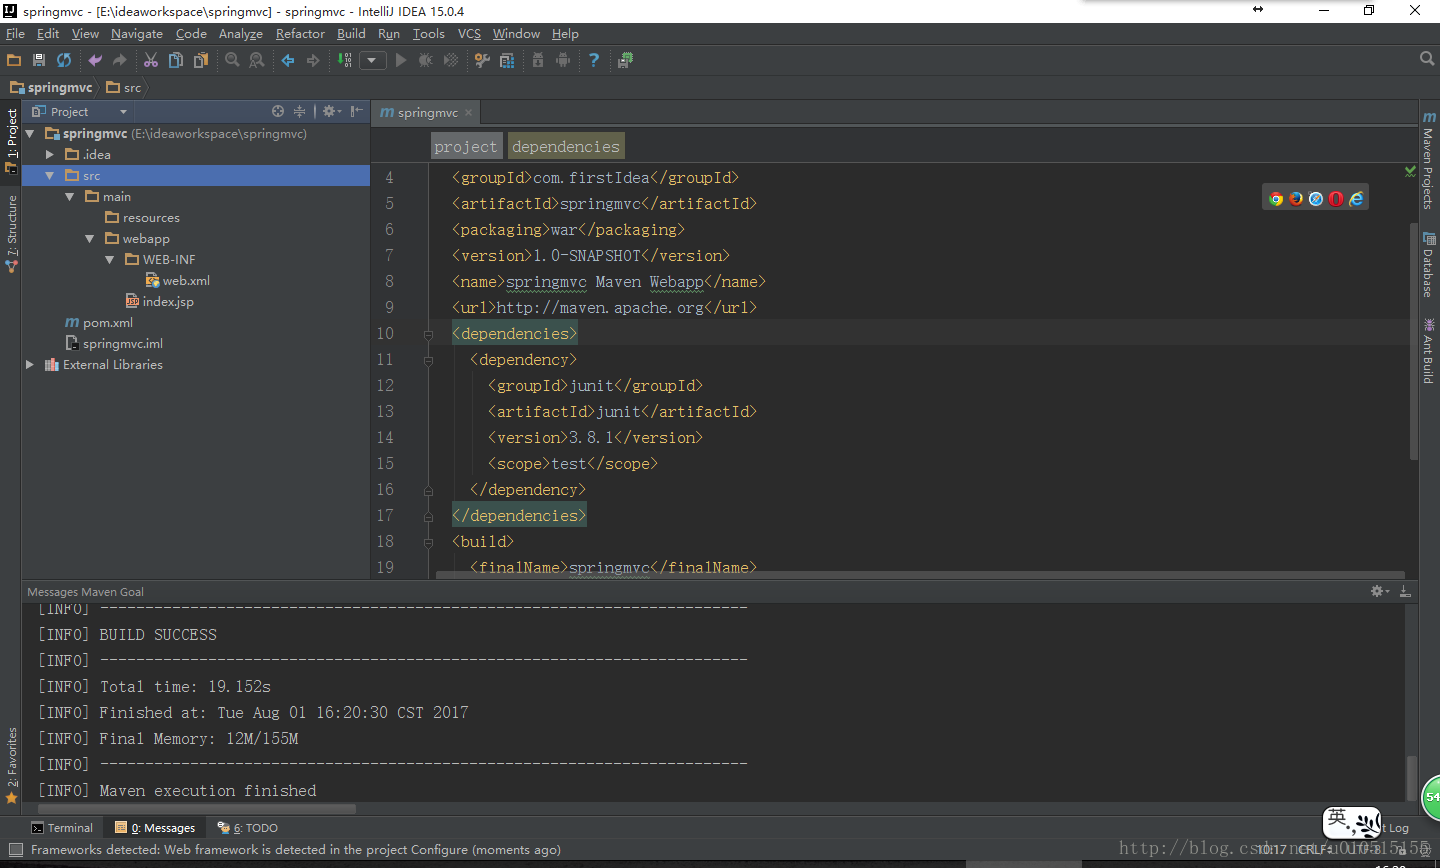Toggle the Maven Projects side panel

point(1429,160)
